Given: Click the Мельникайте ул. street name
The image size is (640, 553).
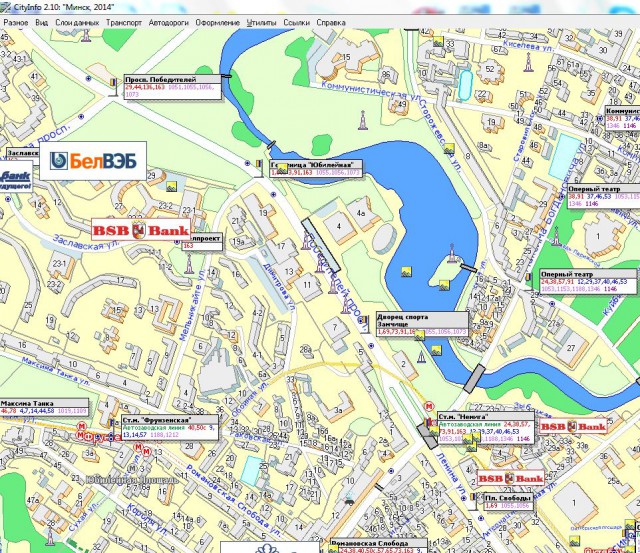Looking at the screenshot, I should click(192, 305).
